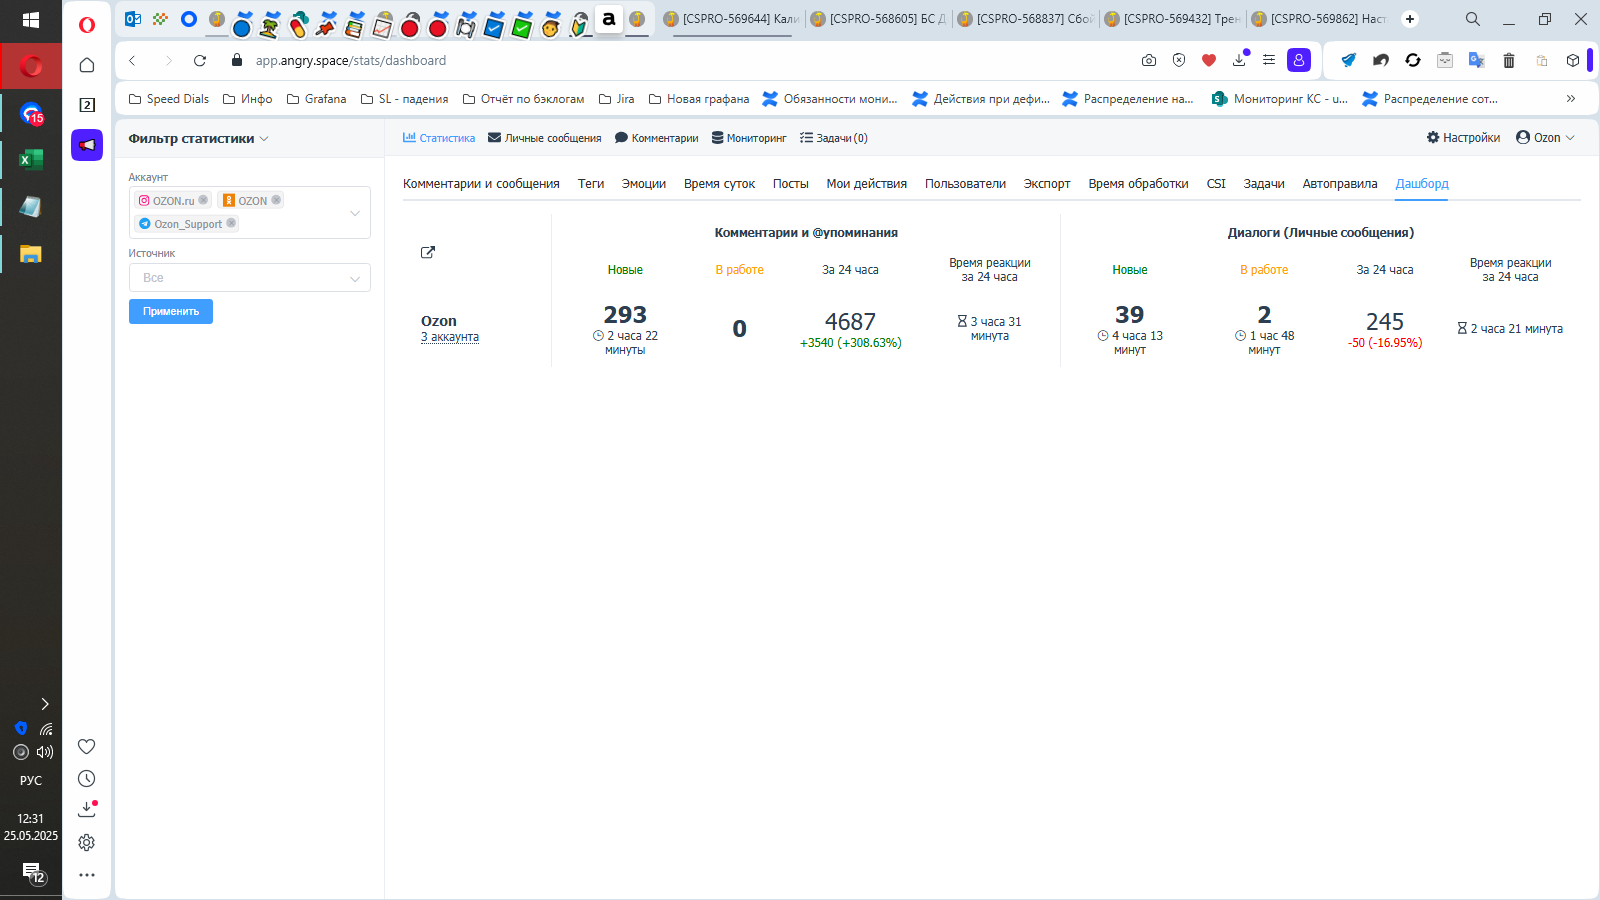The height and width of the screenshot is (900, 1600).
Task: Open the Мониторинг section
Action: tap(749, 138)
